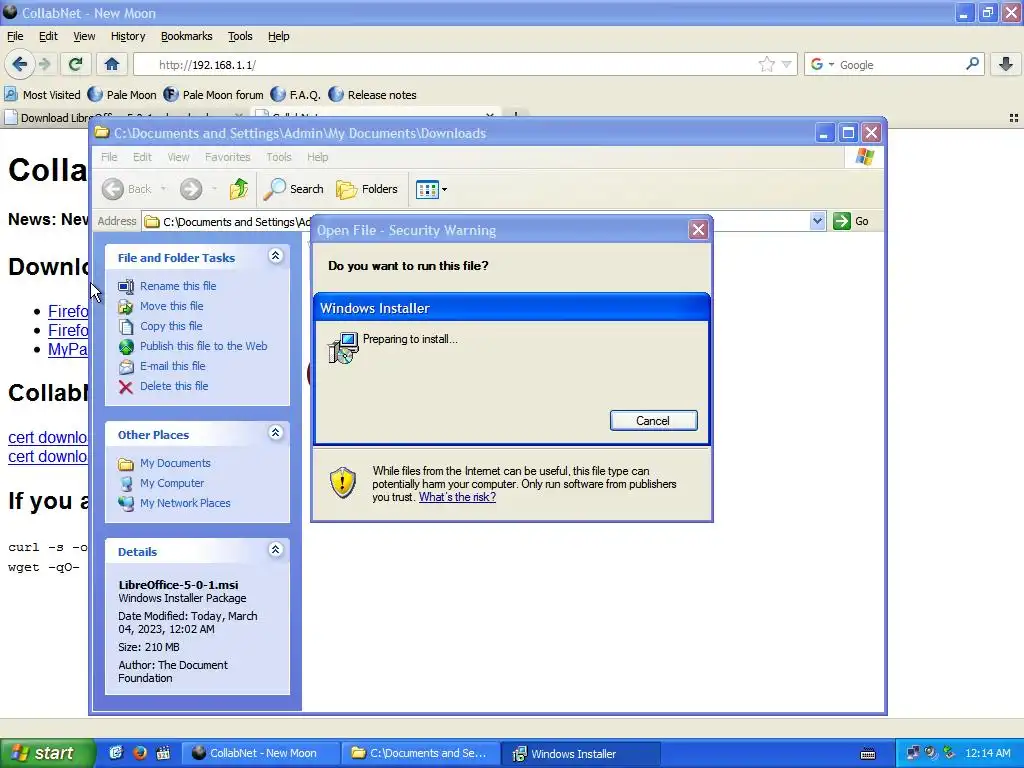The width and height of the screenshot is (1024, 768).
Task: Click Delete this file task
Action: click(x=174, y=386)
